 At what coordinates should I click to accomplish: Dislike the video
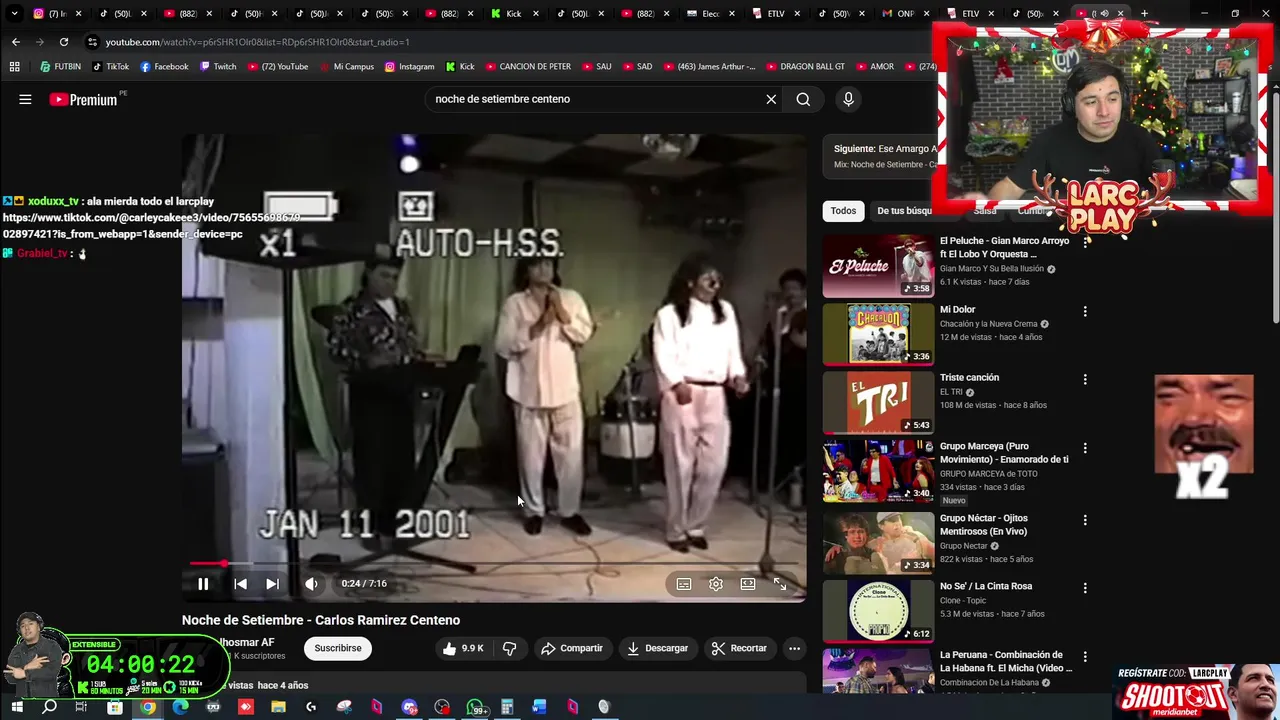[509, 648]
